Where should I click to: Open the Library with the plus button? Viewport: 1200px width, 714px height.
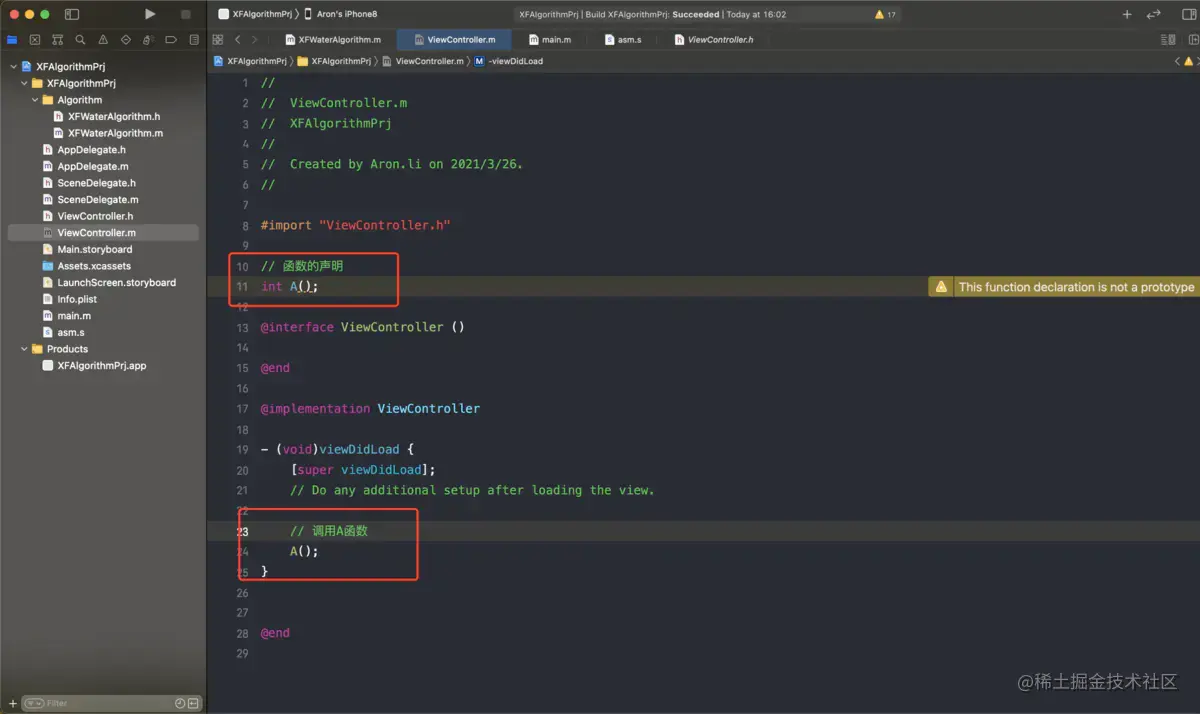point(1127,14)
